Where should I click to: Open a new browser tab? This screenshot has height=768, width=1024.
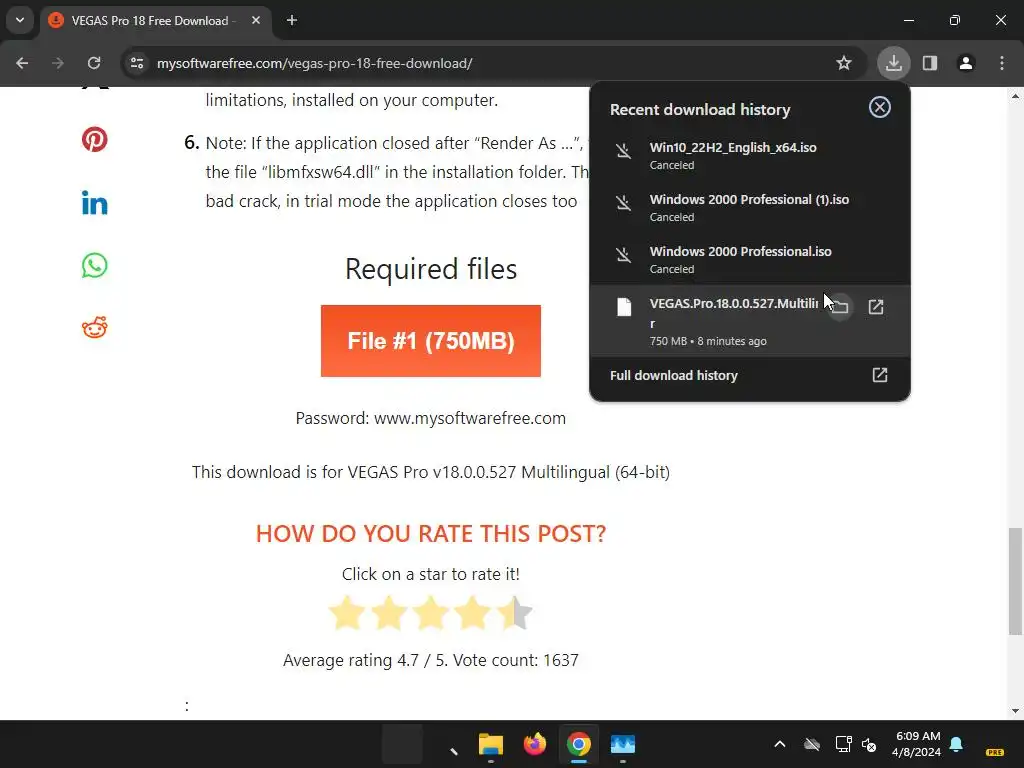[292, 20]
